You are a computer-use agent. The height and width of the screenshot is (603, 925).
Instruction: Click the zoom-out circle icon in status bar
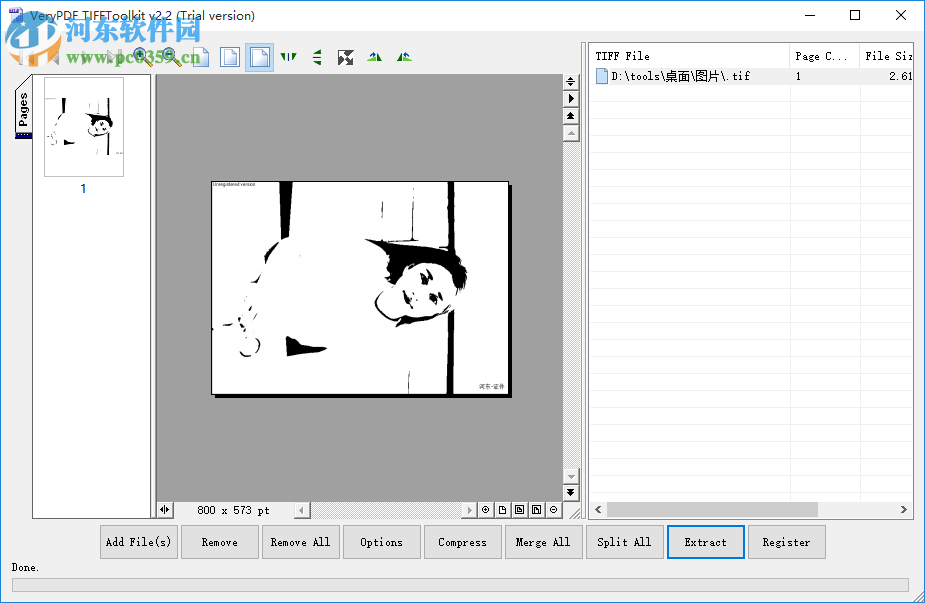[x=552, y=510]
